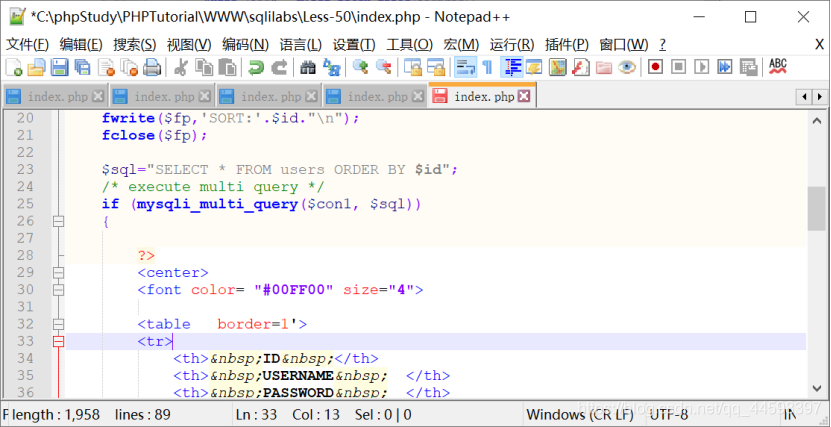
Task: Open the 编辑(E) menu
Action: pos(81,45)
